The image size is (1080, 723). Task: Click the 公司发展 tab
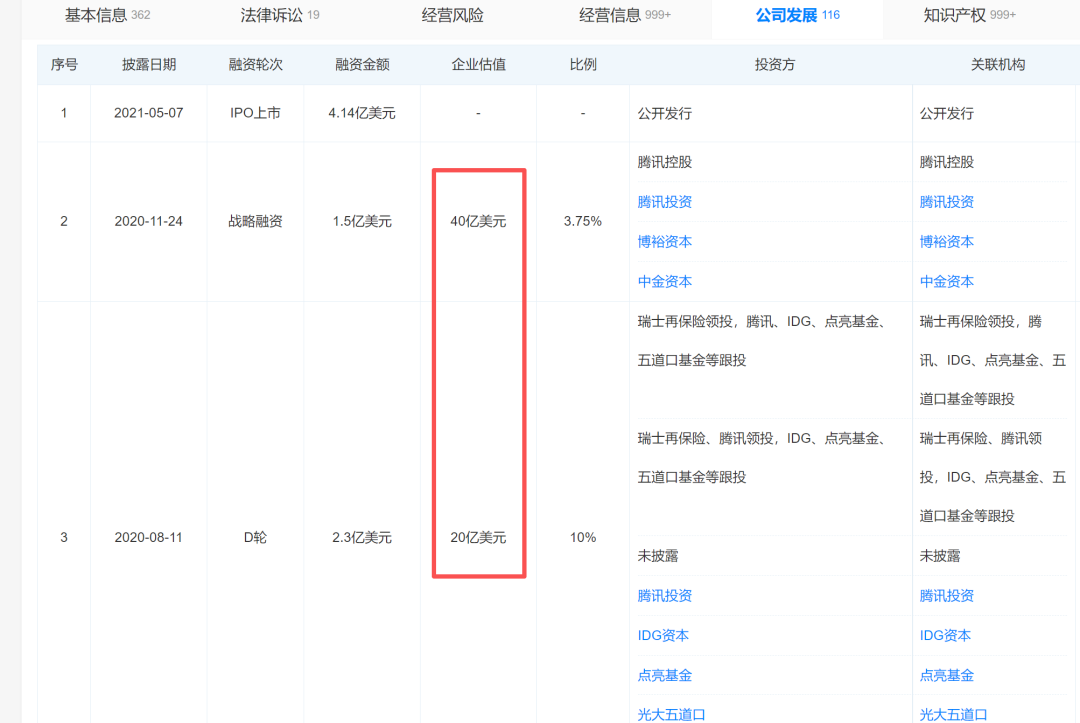tap(798, 15)
